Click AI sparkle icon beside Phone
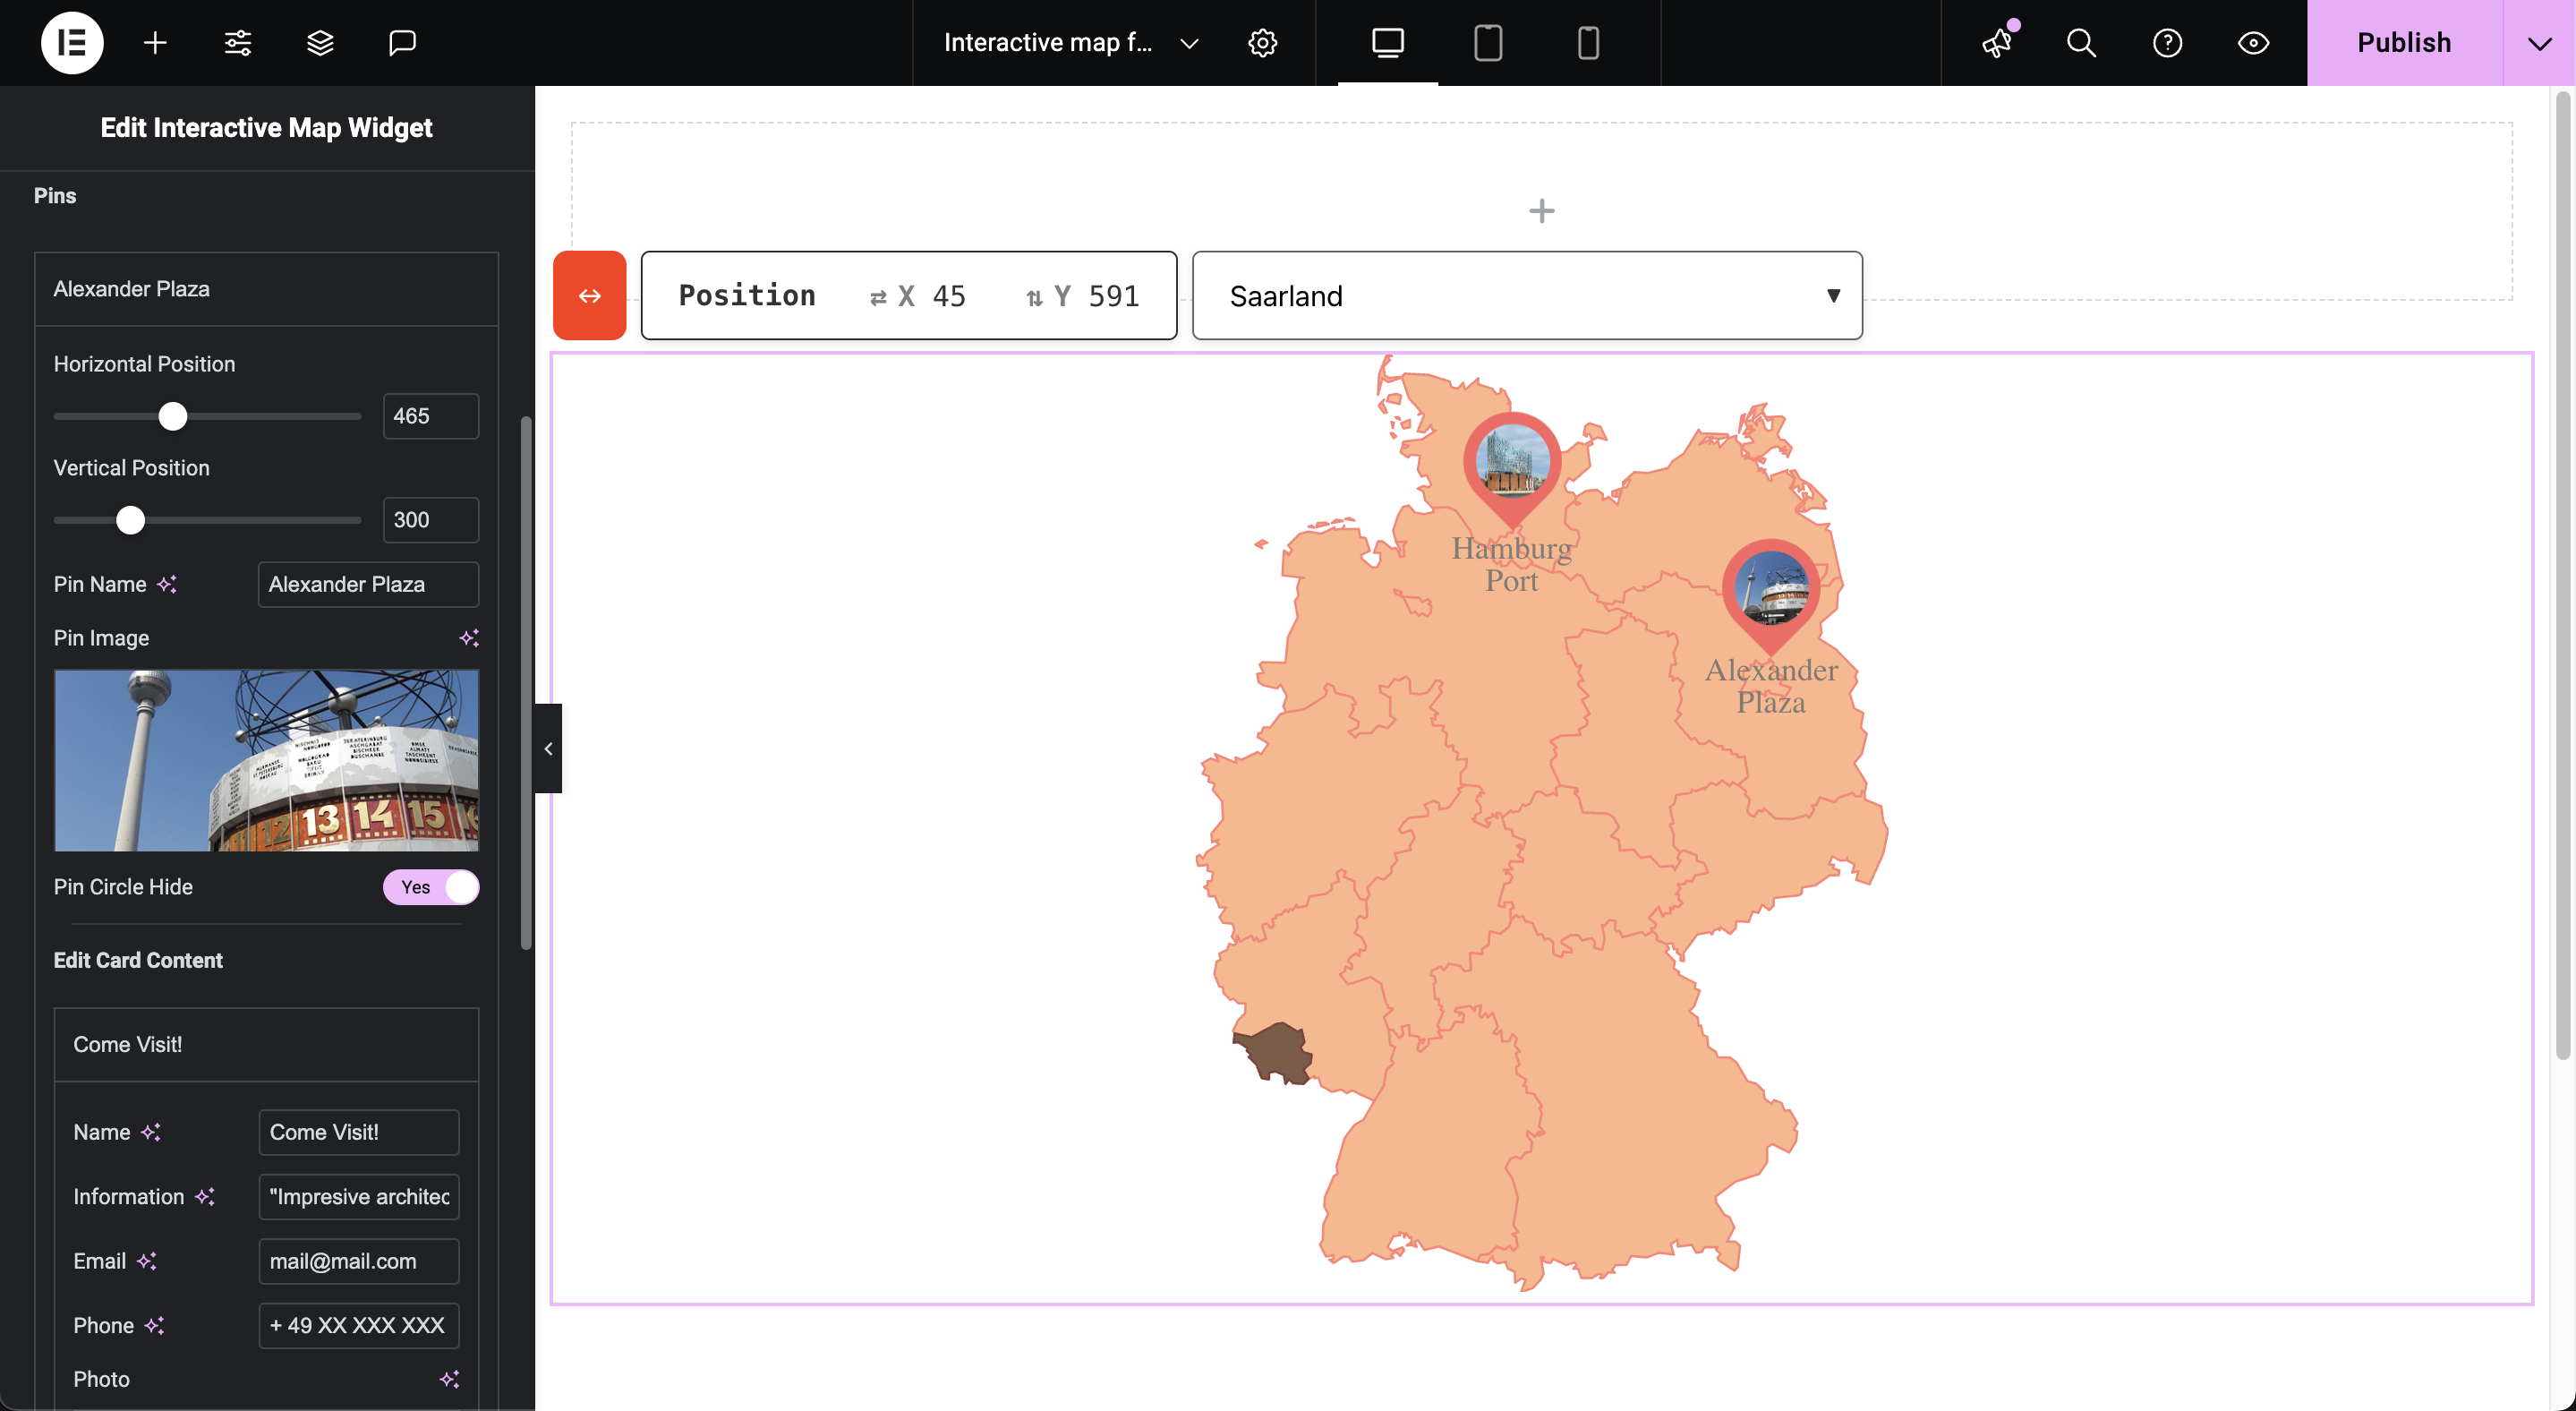 coord(154,1326)
